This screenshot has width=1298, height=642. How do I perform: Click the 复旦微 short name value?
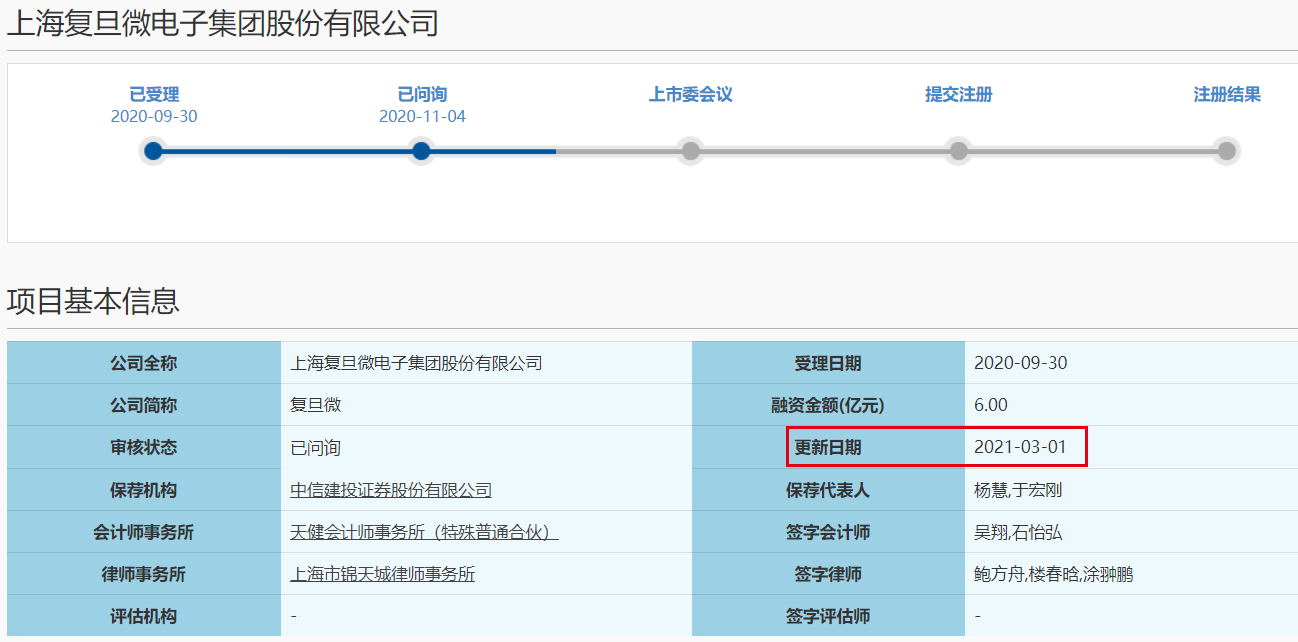click(x=316, y=405)
